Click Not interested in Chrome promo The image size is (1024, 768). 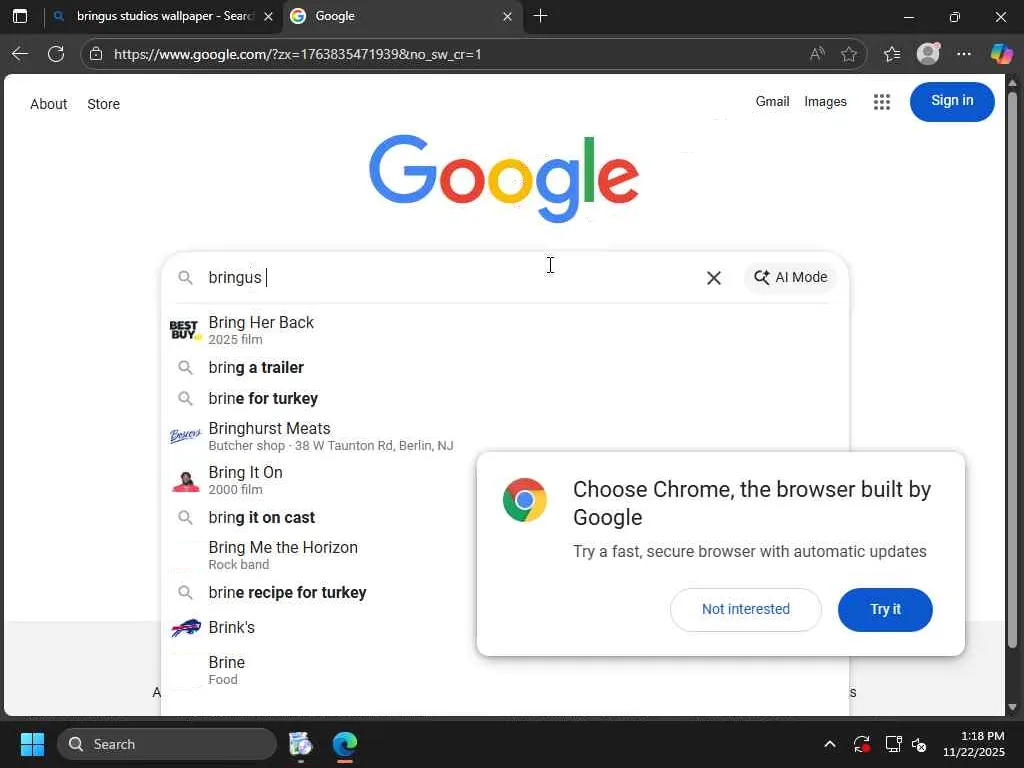745,609
